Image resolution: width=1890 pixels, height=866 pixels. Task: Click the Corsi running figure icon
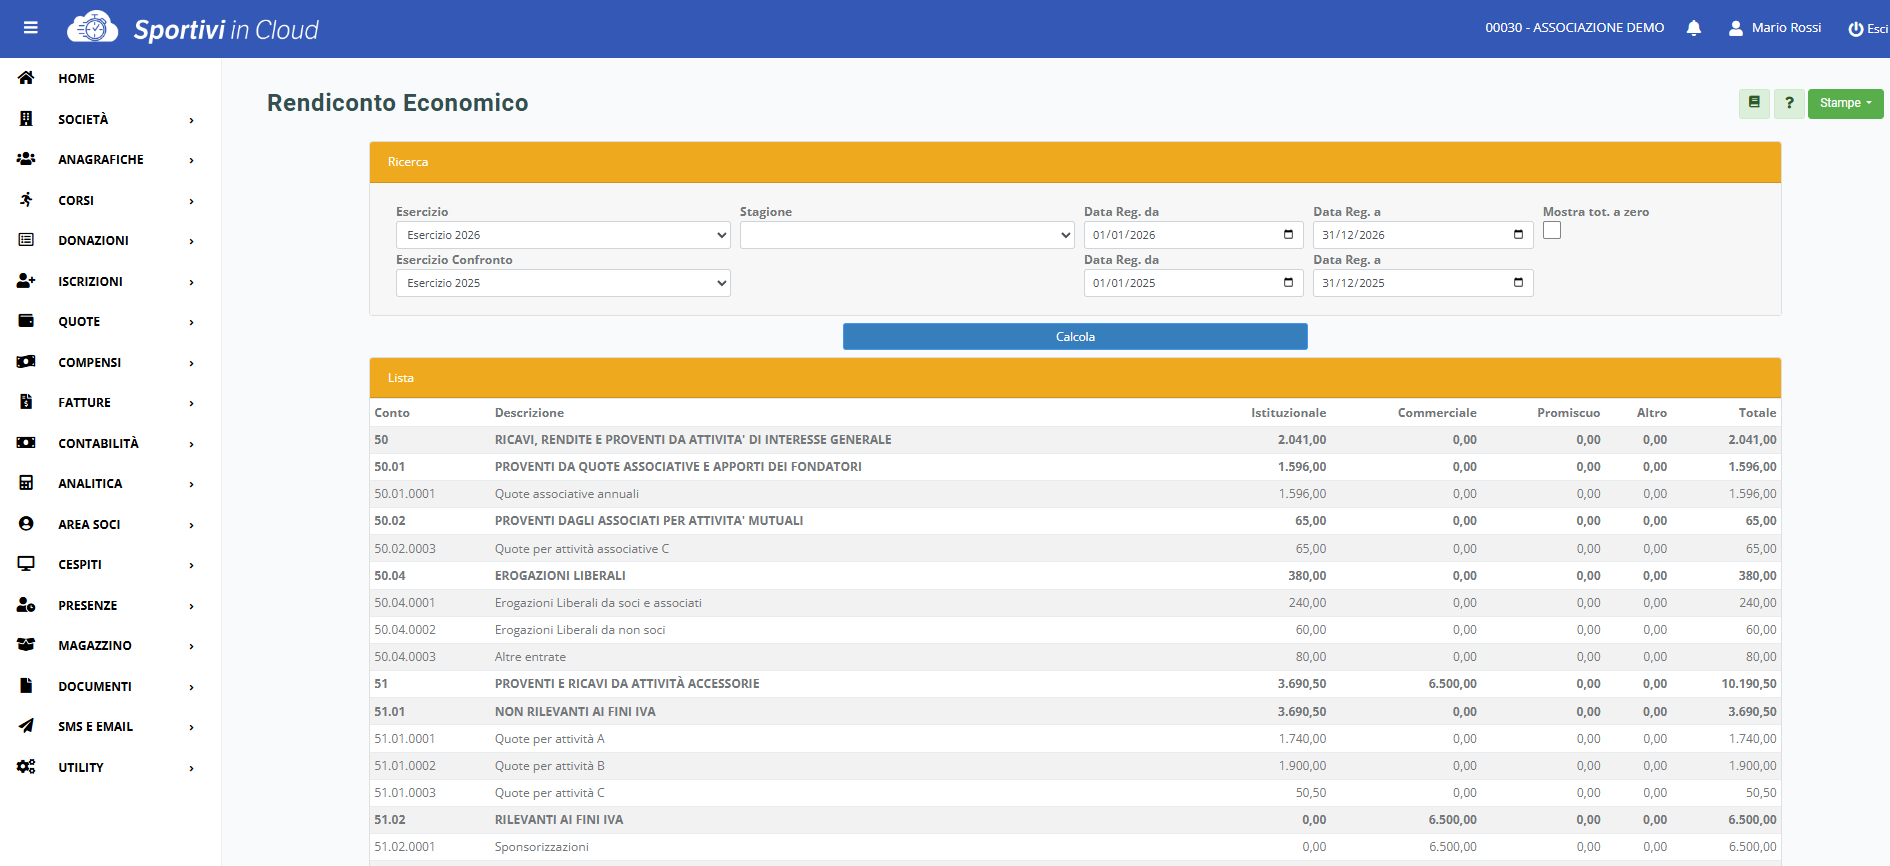(26, 200)
